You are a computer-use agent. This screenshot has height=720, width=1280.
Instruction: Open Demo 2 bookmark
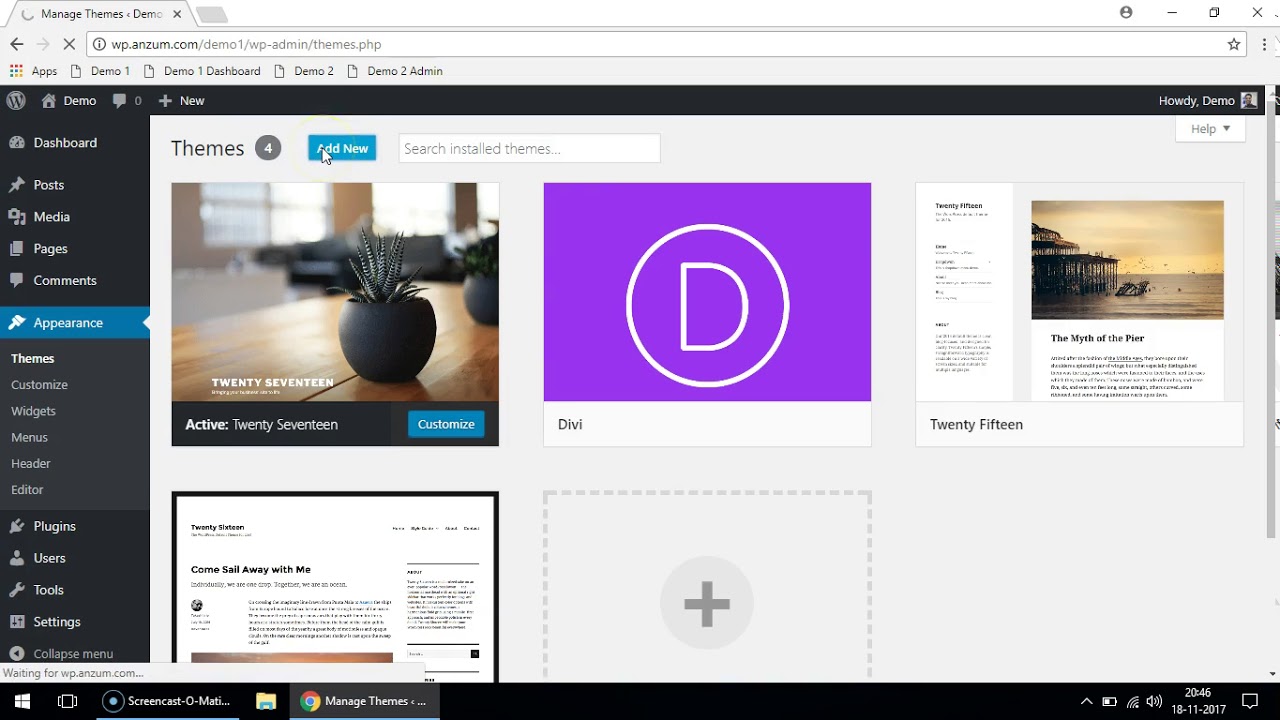tap(304, 71)
